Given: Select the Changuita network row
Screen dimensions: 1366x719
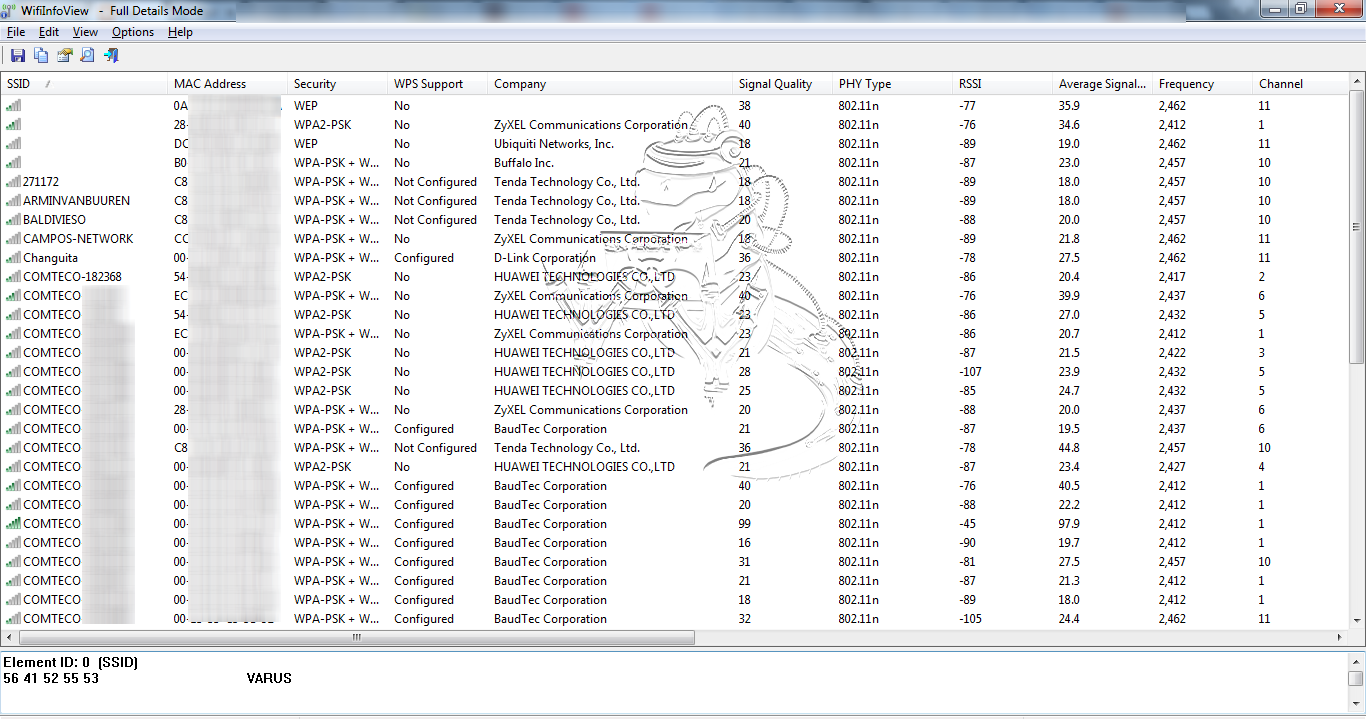Looking at the screenshot, I should pos(675,258).
